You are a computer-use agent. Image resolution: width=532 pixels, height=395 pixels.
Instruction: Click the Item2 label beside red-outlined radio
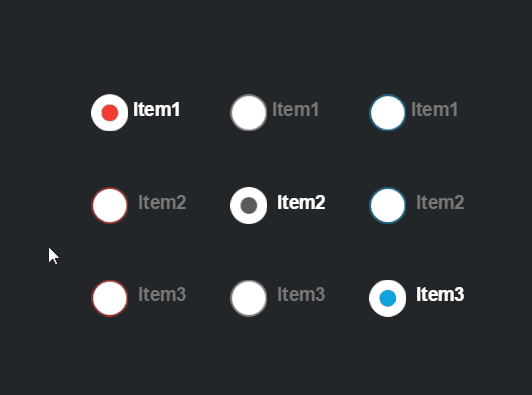162,202
